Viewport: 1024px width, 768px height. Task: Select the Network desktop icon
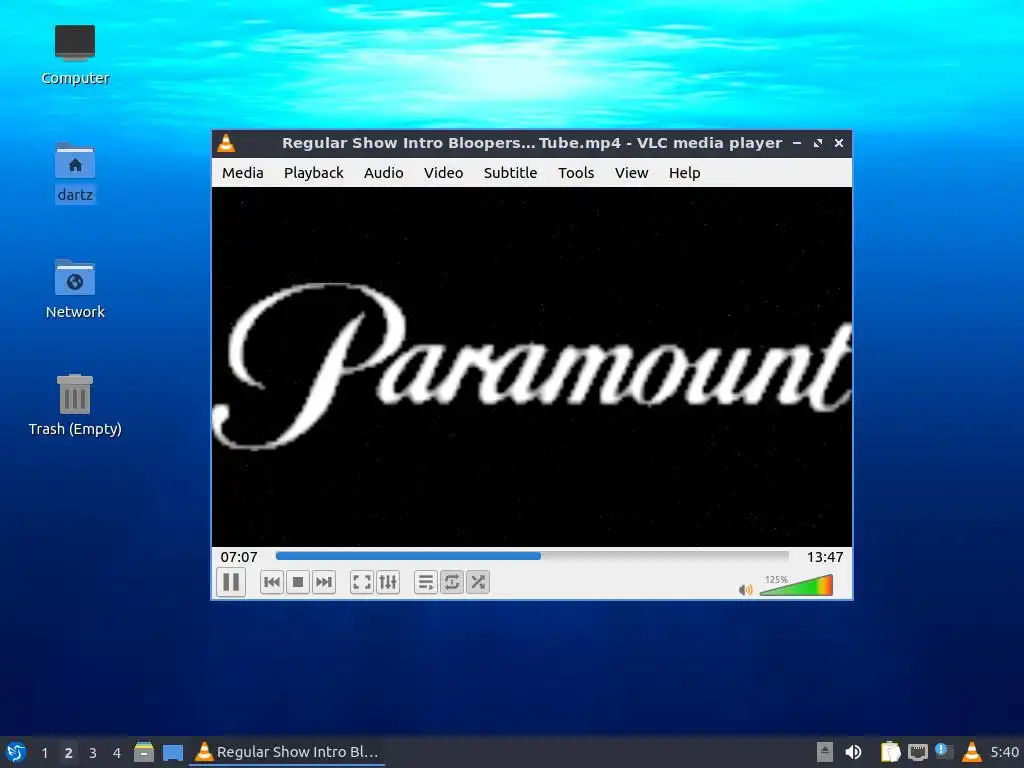click(x=75, y=289)
